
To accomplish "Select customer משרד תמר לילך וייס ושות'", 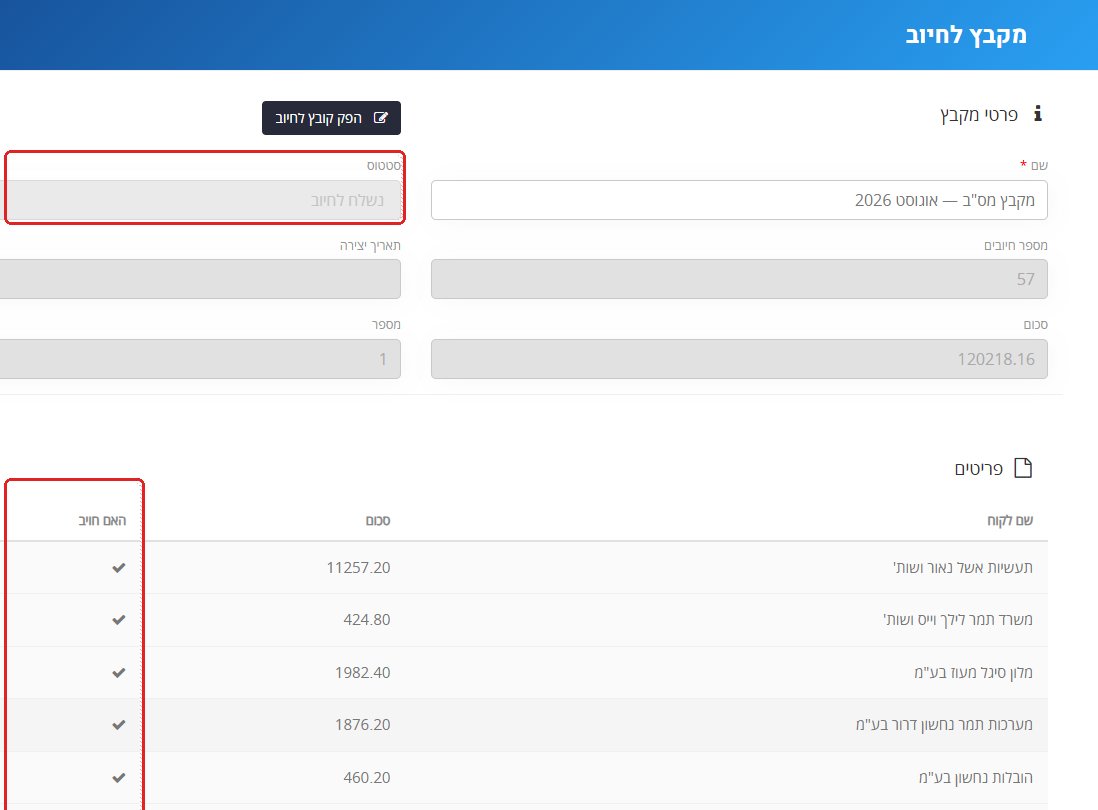I will pos(958,620).
